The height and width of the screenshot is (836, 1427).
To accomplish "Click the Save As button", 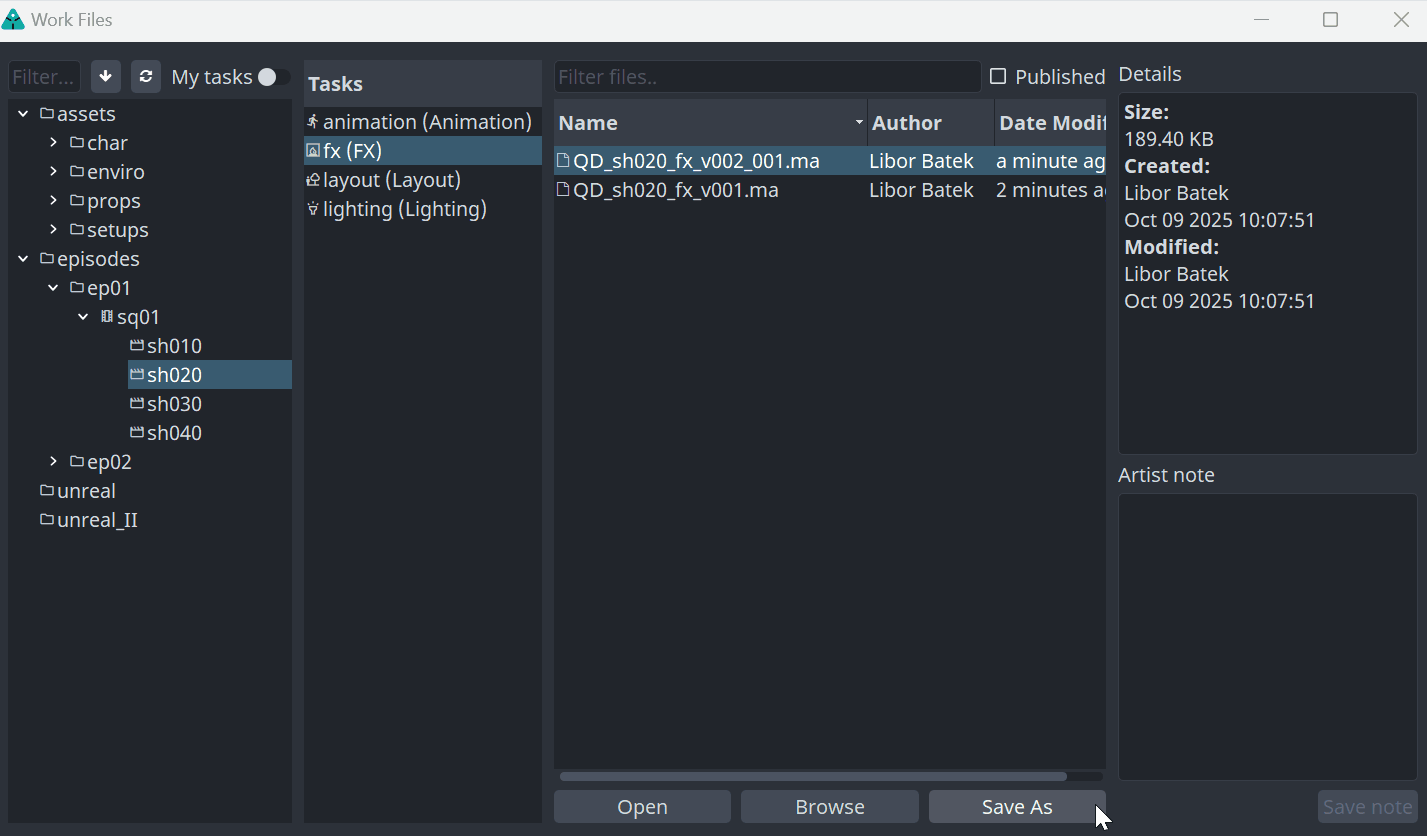I will coord(1016,807).
